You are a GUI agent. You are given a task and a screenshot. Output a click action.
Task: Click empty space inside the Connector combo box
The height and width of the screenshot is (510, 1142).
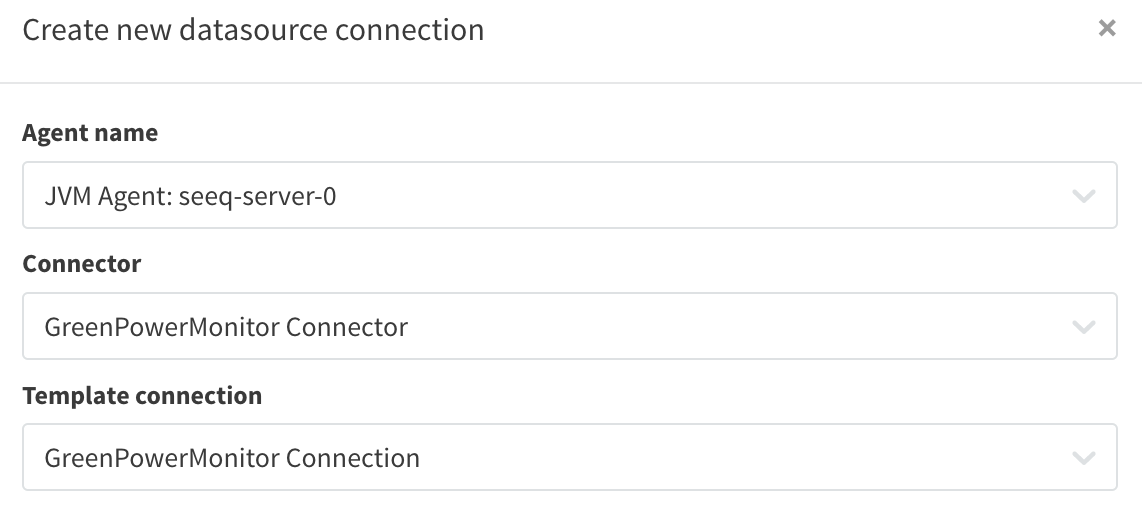tap(728, 326)
